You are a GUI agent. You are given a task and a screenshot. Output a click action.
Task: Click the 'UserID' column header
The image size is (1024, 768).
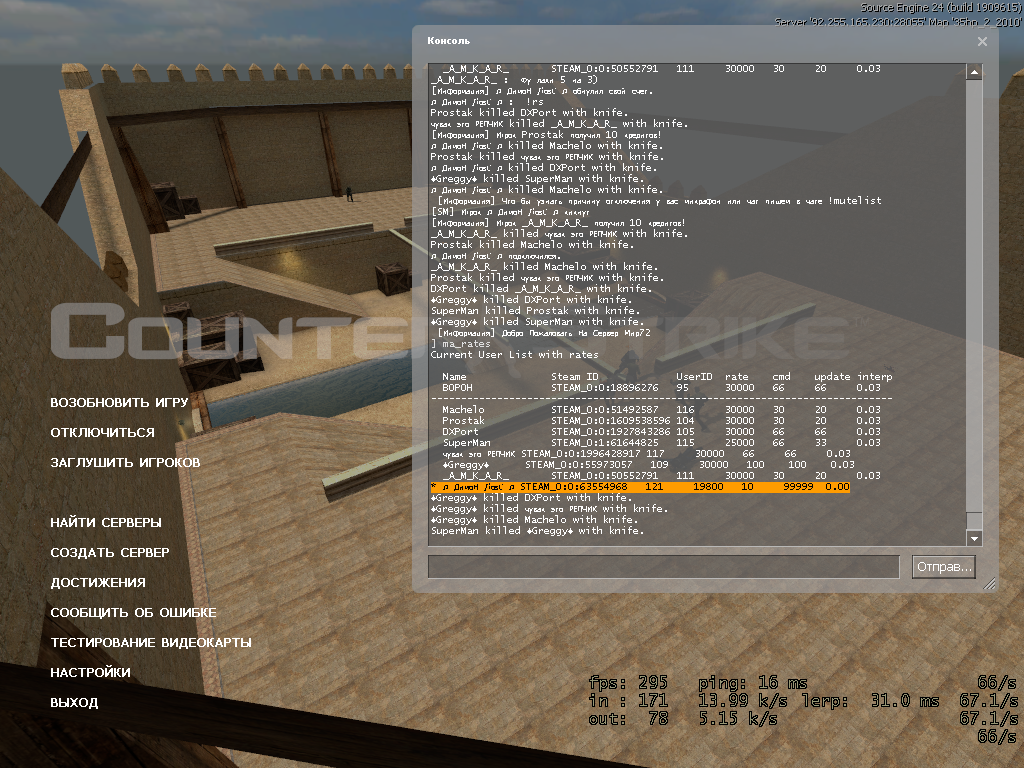click(694, 377)
